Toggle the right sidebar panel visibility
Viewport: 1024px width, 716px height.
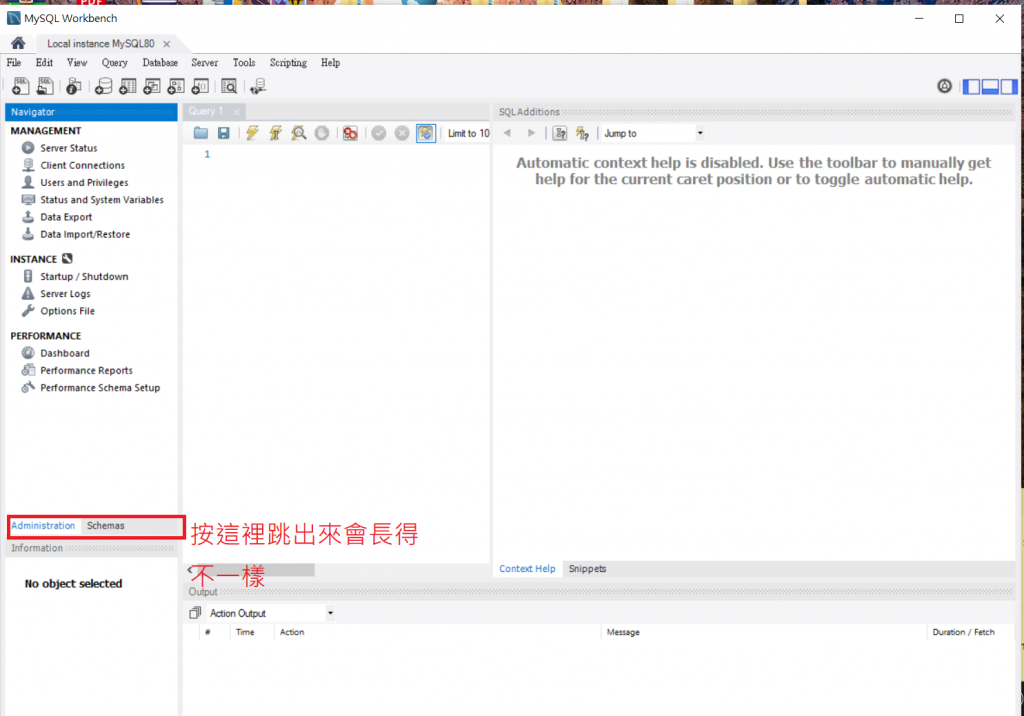pos(1008,86)
